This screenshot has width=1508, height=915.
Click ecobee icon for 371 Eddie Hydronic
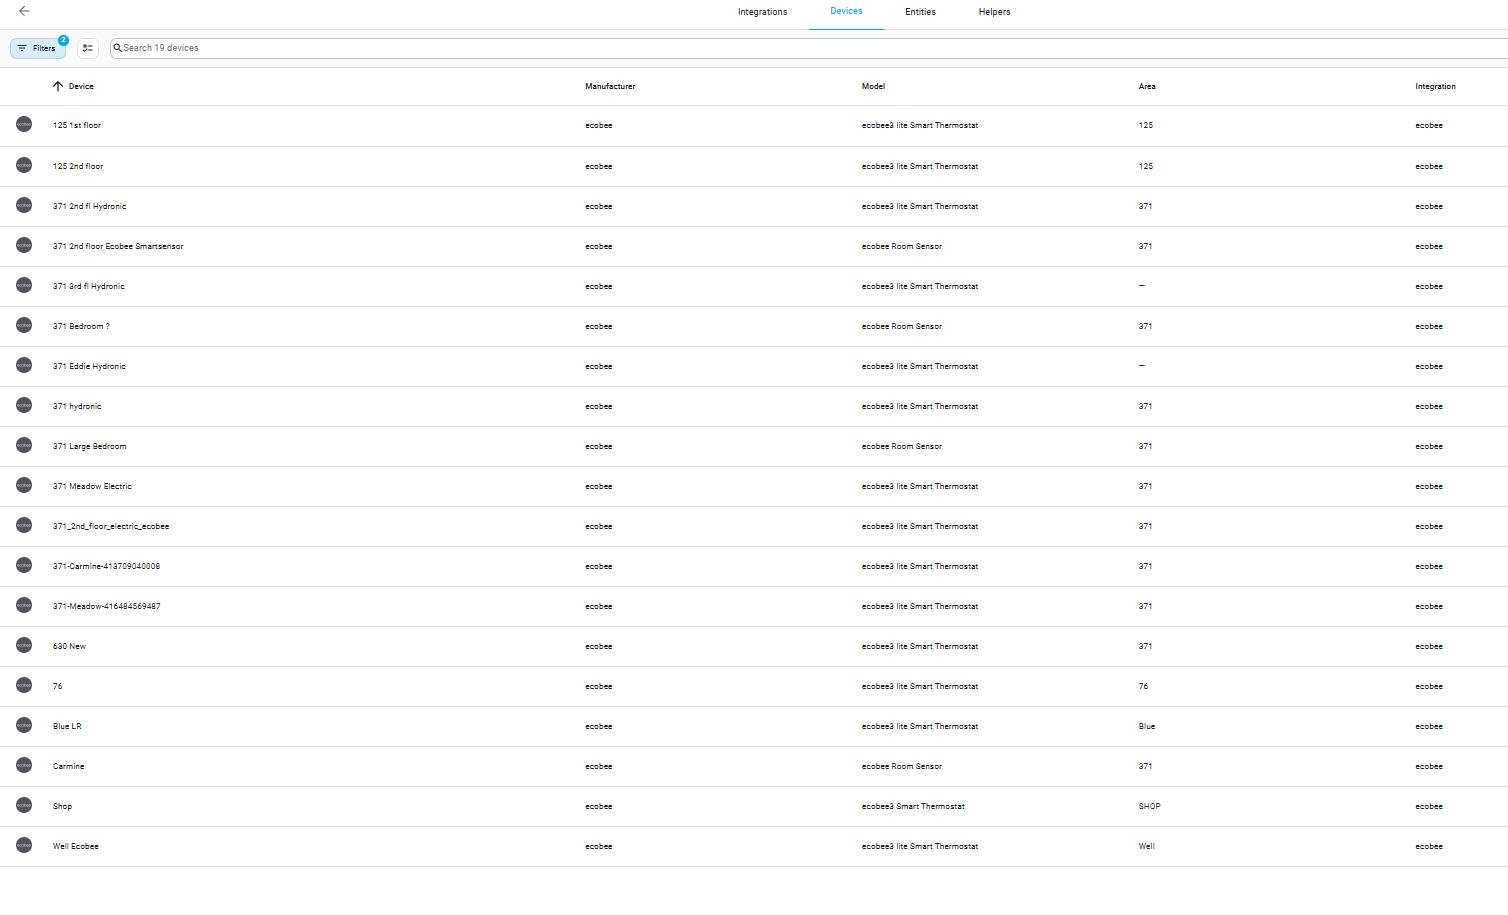click(24, 365)
